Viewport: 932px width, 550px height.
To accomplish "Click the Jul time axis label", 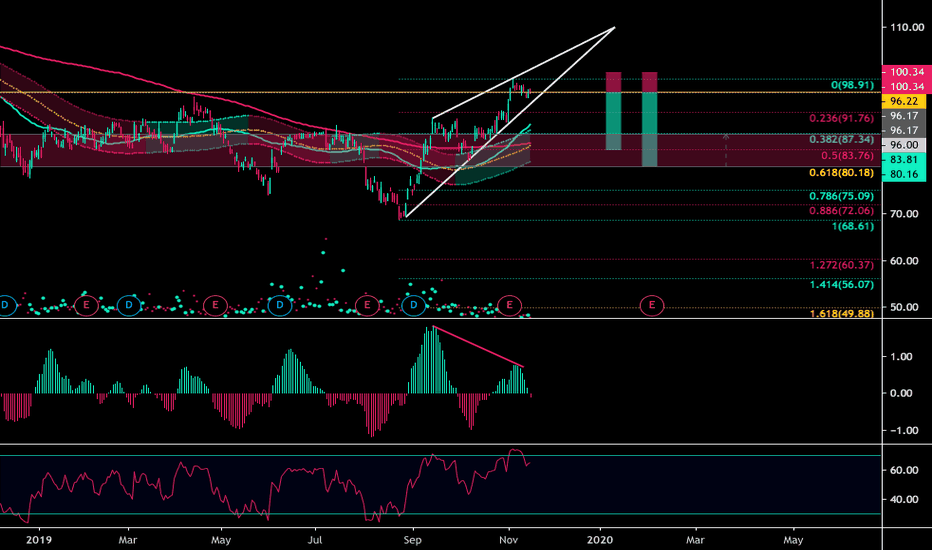I will pos(314,540).
